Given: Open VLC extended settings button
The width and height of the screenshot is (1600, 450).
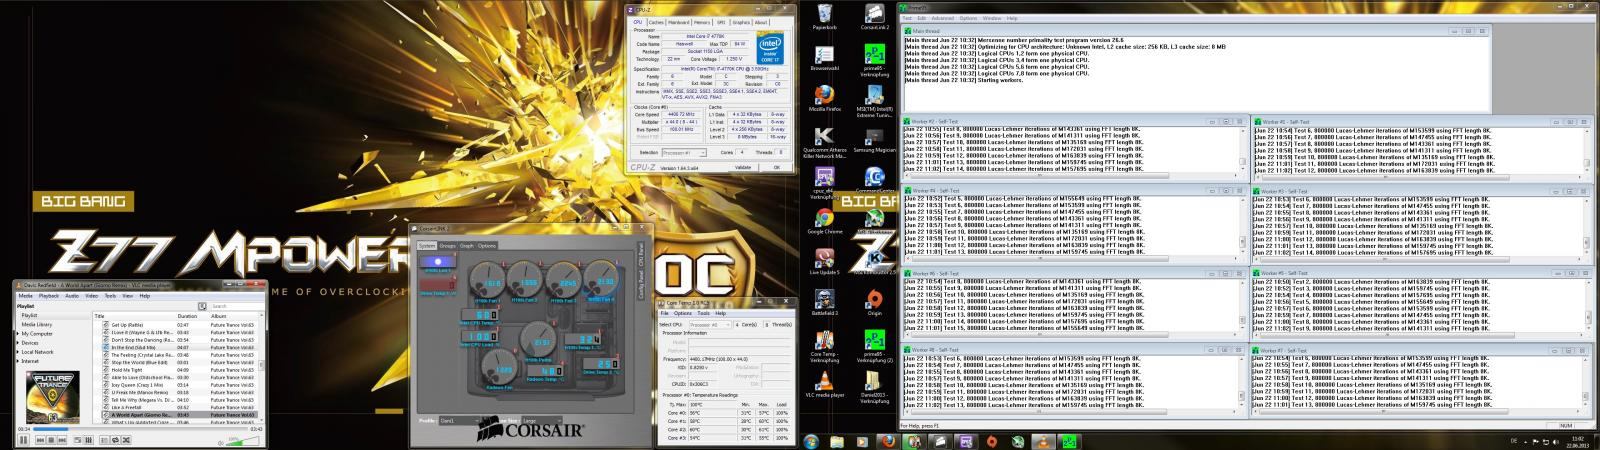Looking at the screenshot, I should (x=89, y=440).
